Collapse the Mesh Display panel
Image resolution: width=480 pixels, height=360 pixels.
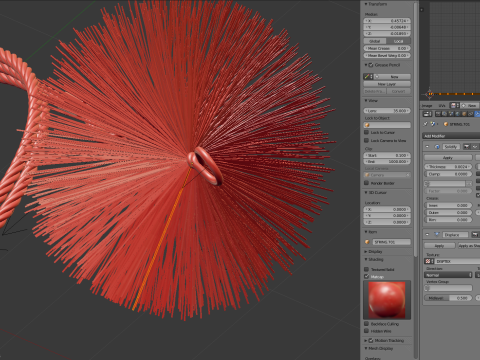point(366,348)
